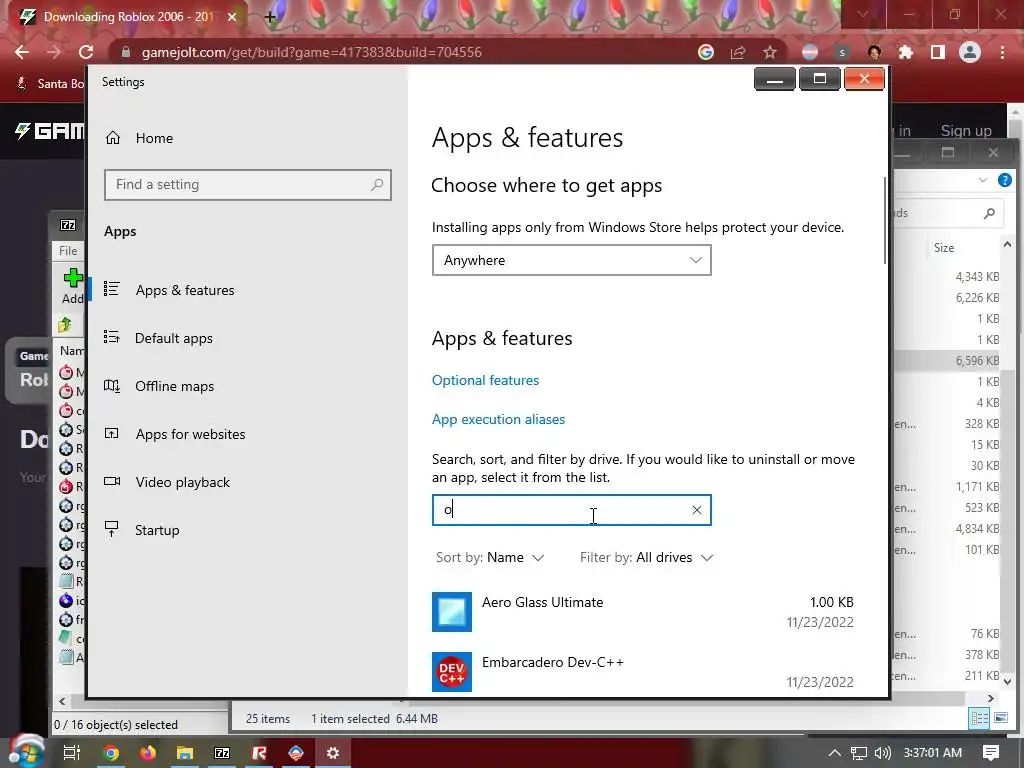1024x768 pixels.
Task: Open the App execution aliases link
Action: point(498,419)
